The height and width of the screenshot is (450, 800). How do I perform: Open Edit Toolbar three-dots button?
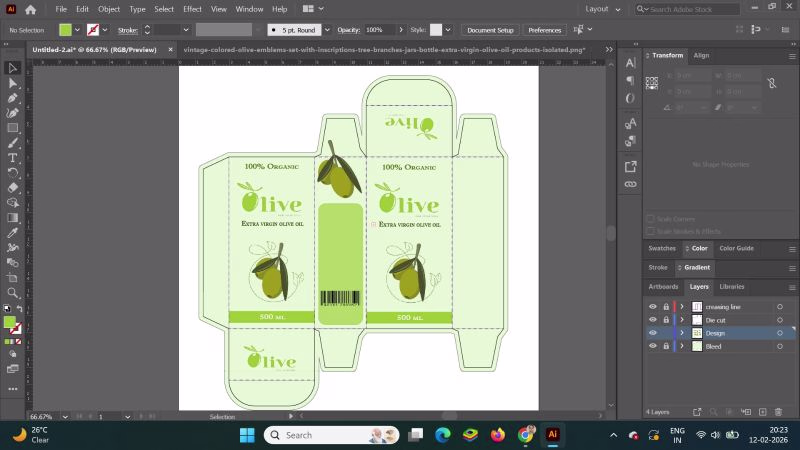click(13, 389)
